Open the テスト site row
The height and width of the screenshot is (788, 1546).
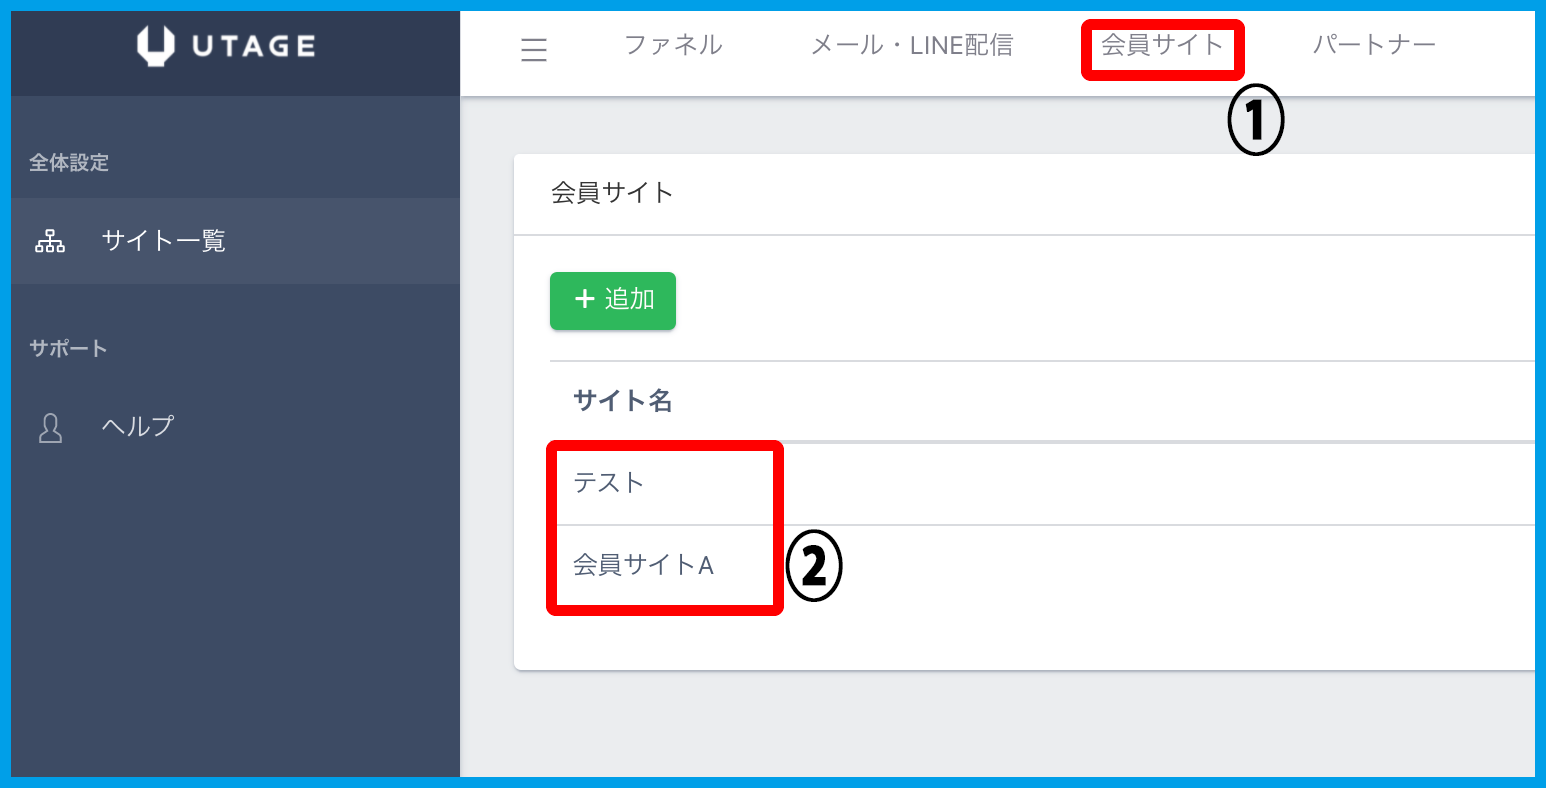pyautogui.click(x=609, y=483)
